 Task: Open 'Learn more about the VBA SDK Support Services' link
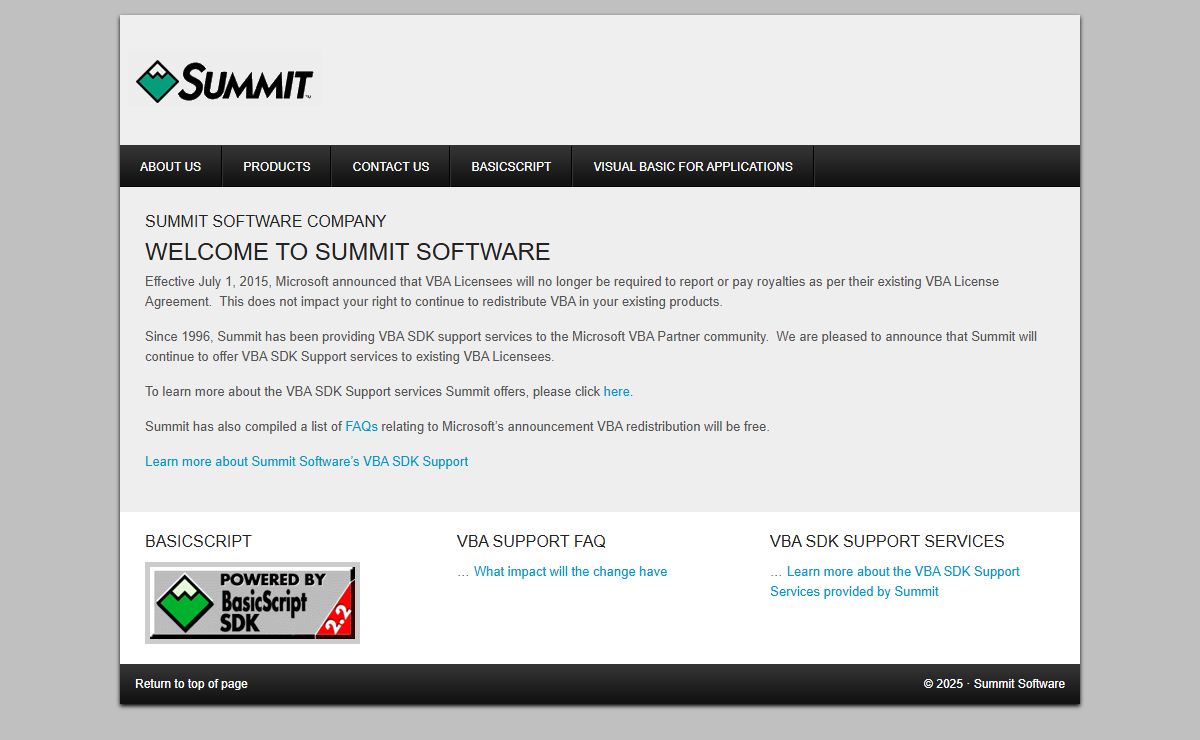coord(895,582)
